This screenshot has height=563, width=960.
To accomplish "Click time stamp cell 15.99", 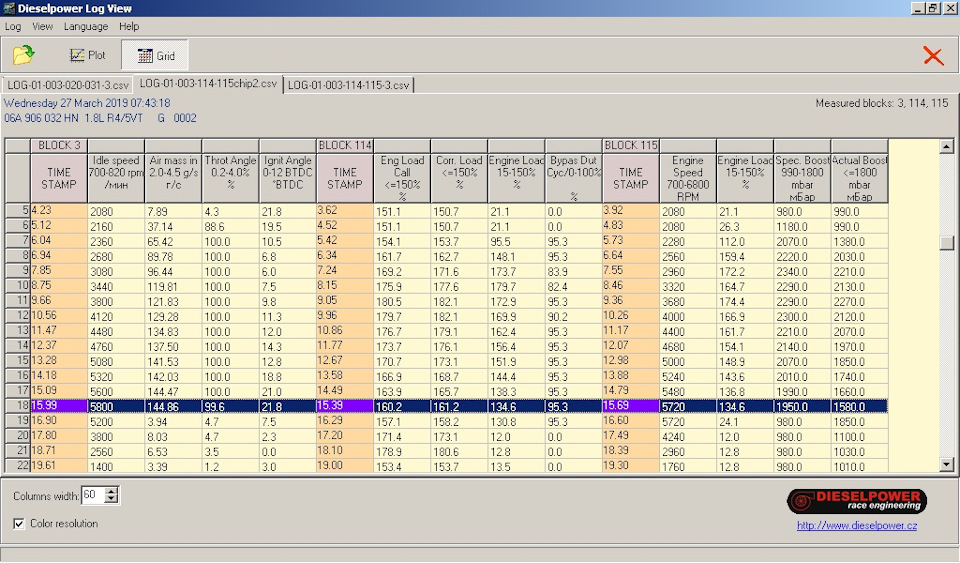I will pos(59,406).
